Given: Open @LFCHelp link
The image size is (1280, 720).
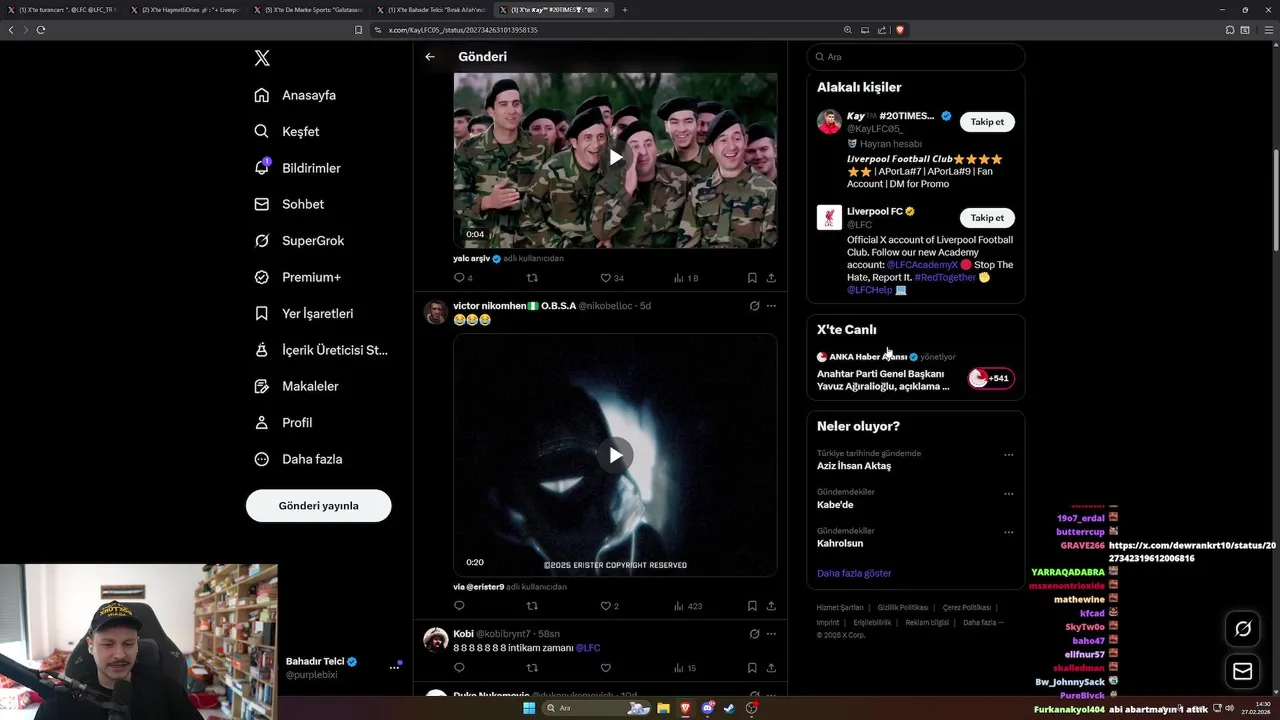Looking at the screenshot, I should 869,290.
